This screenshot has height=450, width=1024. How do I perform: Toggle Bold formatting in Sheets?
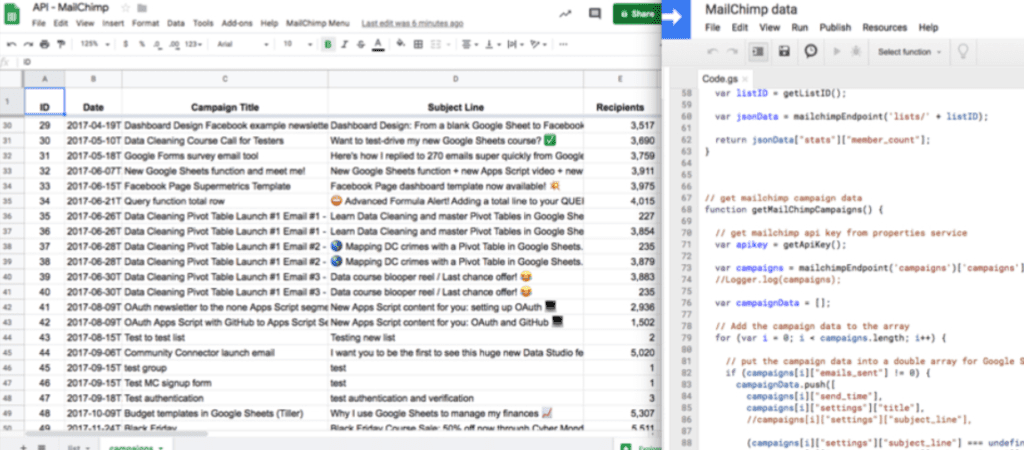point(328,44)
